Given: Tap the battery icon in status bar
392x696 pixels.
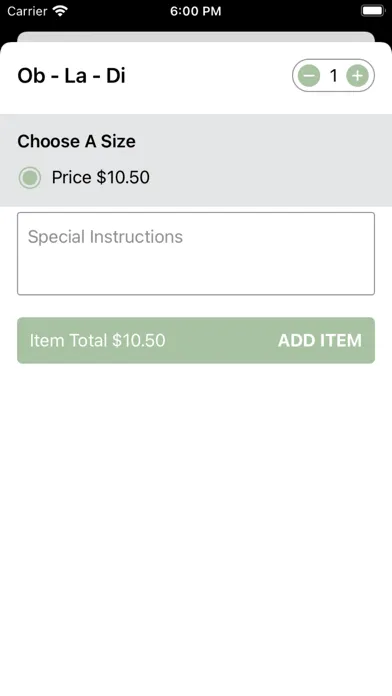Looking at the screenshot, I should 373,11.
